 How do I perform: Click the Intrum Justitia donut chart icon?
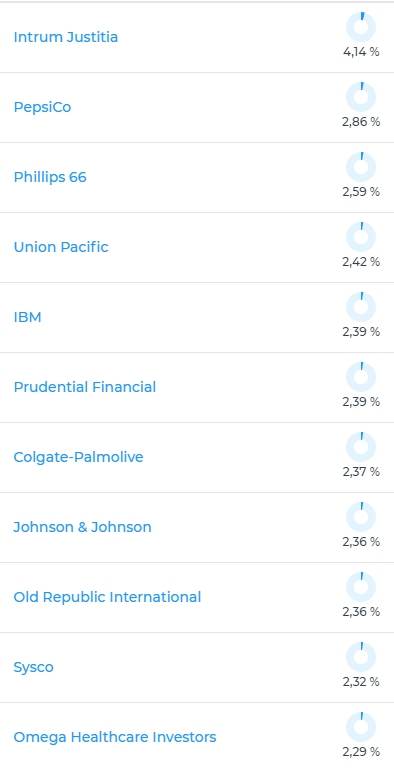tap(361, 27)
